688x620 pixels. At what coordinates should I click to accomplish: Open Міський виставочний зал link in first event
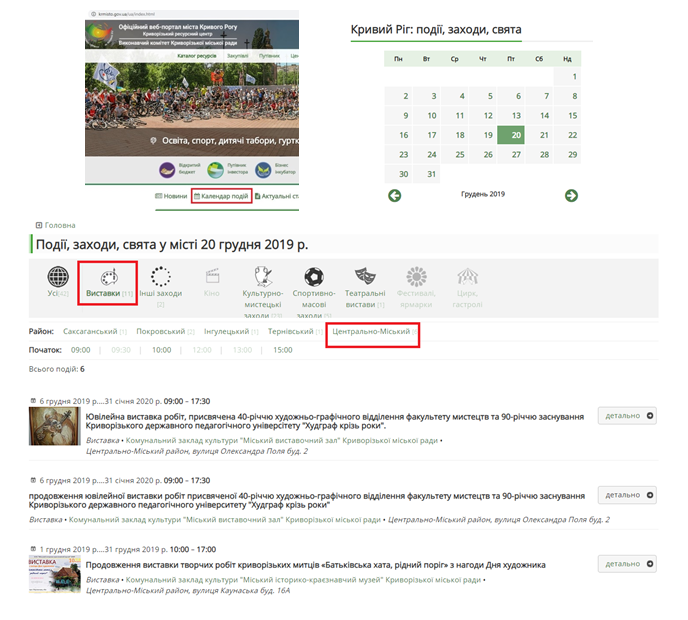pyautogui.click(x=282, y=440)
